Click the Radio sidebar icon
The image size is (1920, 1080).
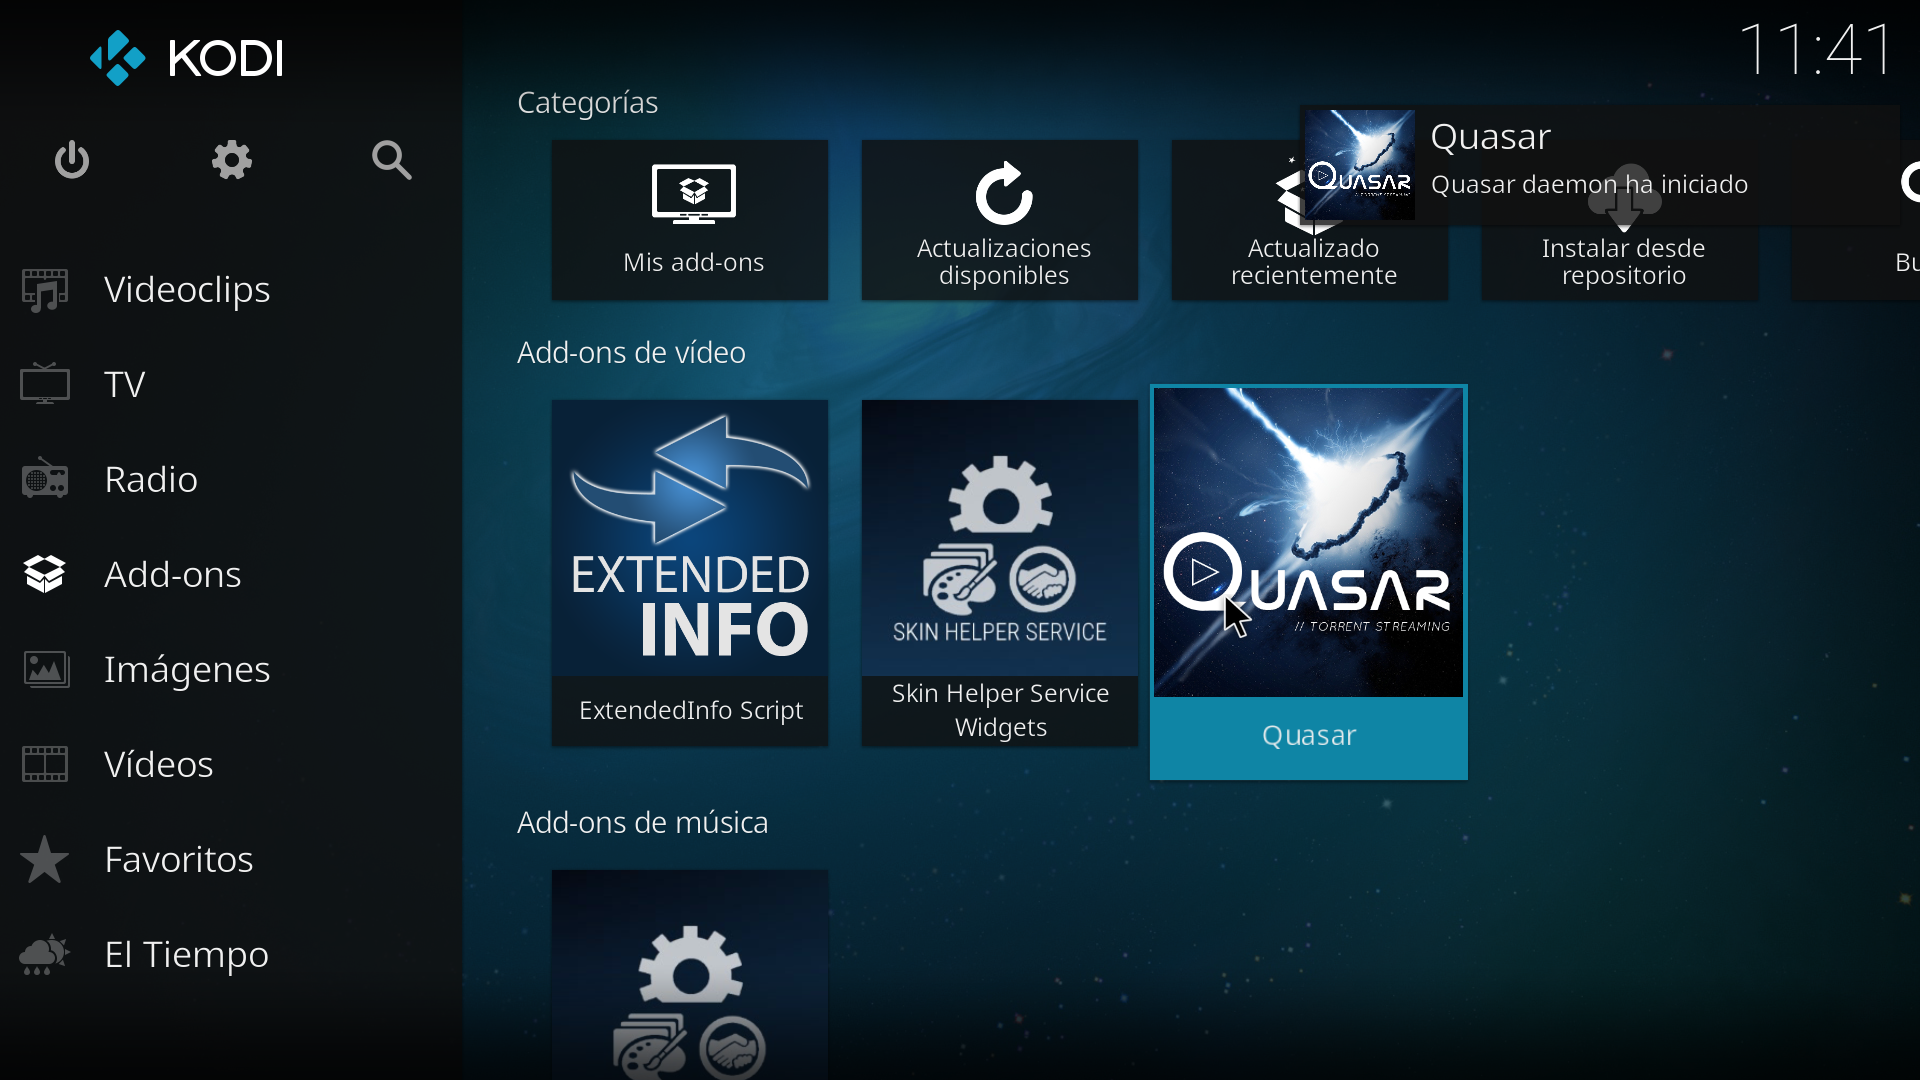[x=45, y=479]
